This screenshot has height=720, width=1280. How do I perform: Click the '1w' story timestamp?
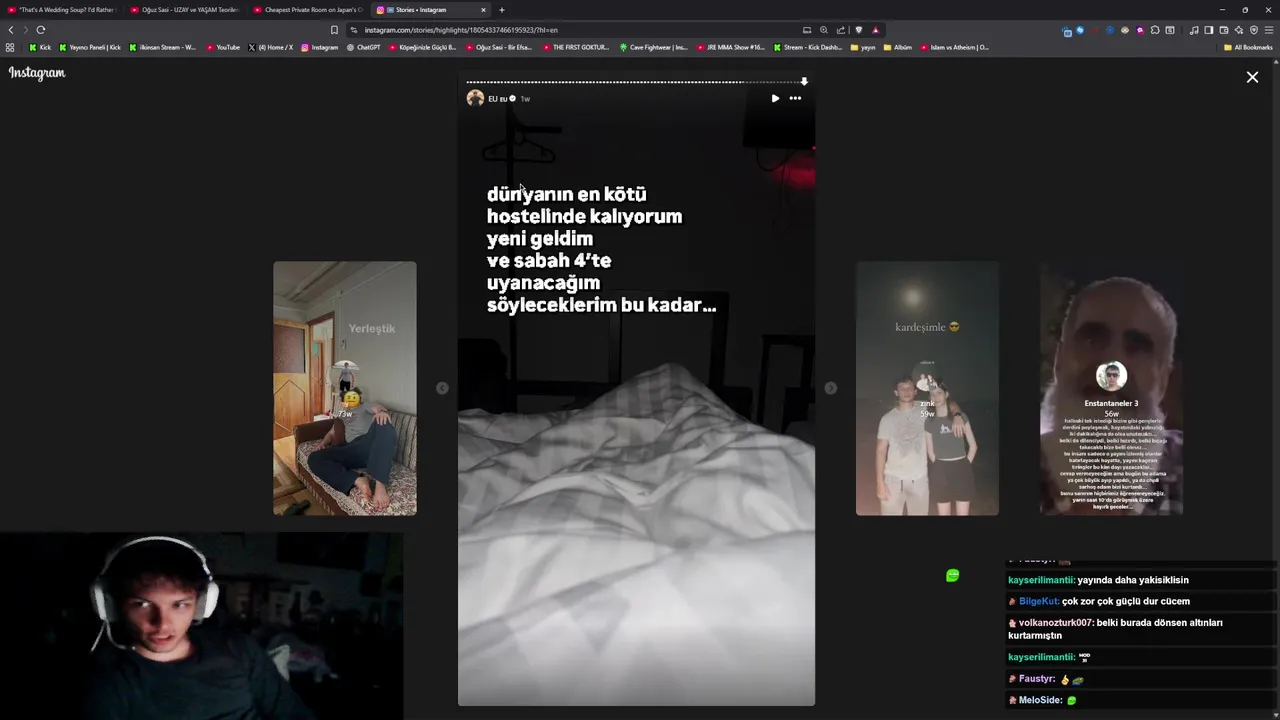pos(525,99)
